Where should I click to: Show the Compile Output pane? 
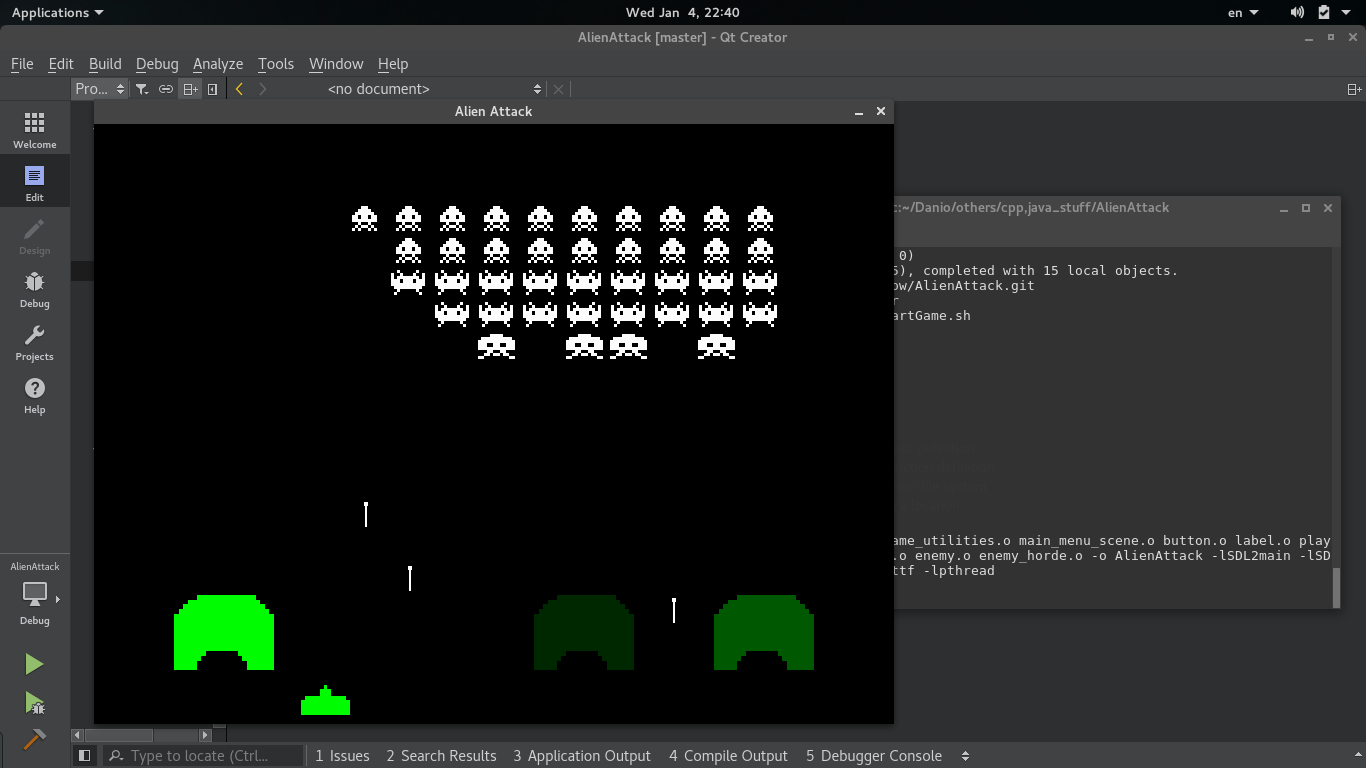(x=728, y=756)
